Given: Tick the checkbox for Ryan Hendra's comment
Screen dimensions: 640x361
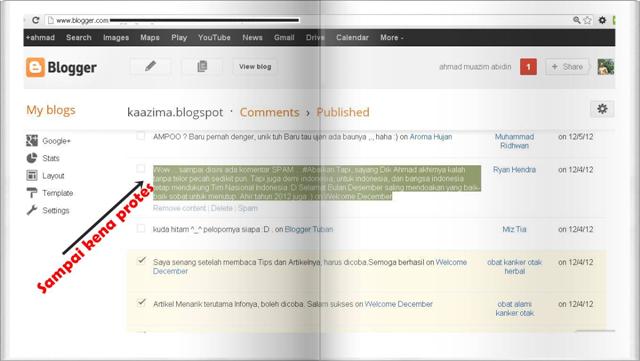Looking at the screenshot, I should pos(140,168).
